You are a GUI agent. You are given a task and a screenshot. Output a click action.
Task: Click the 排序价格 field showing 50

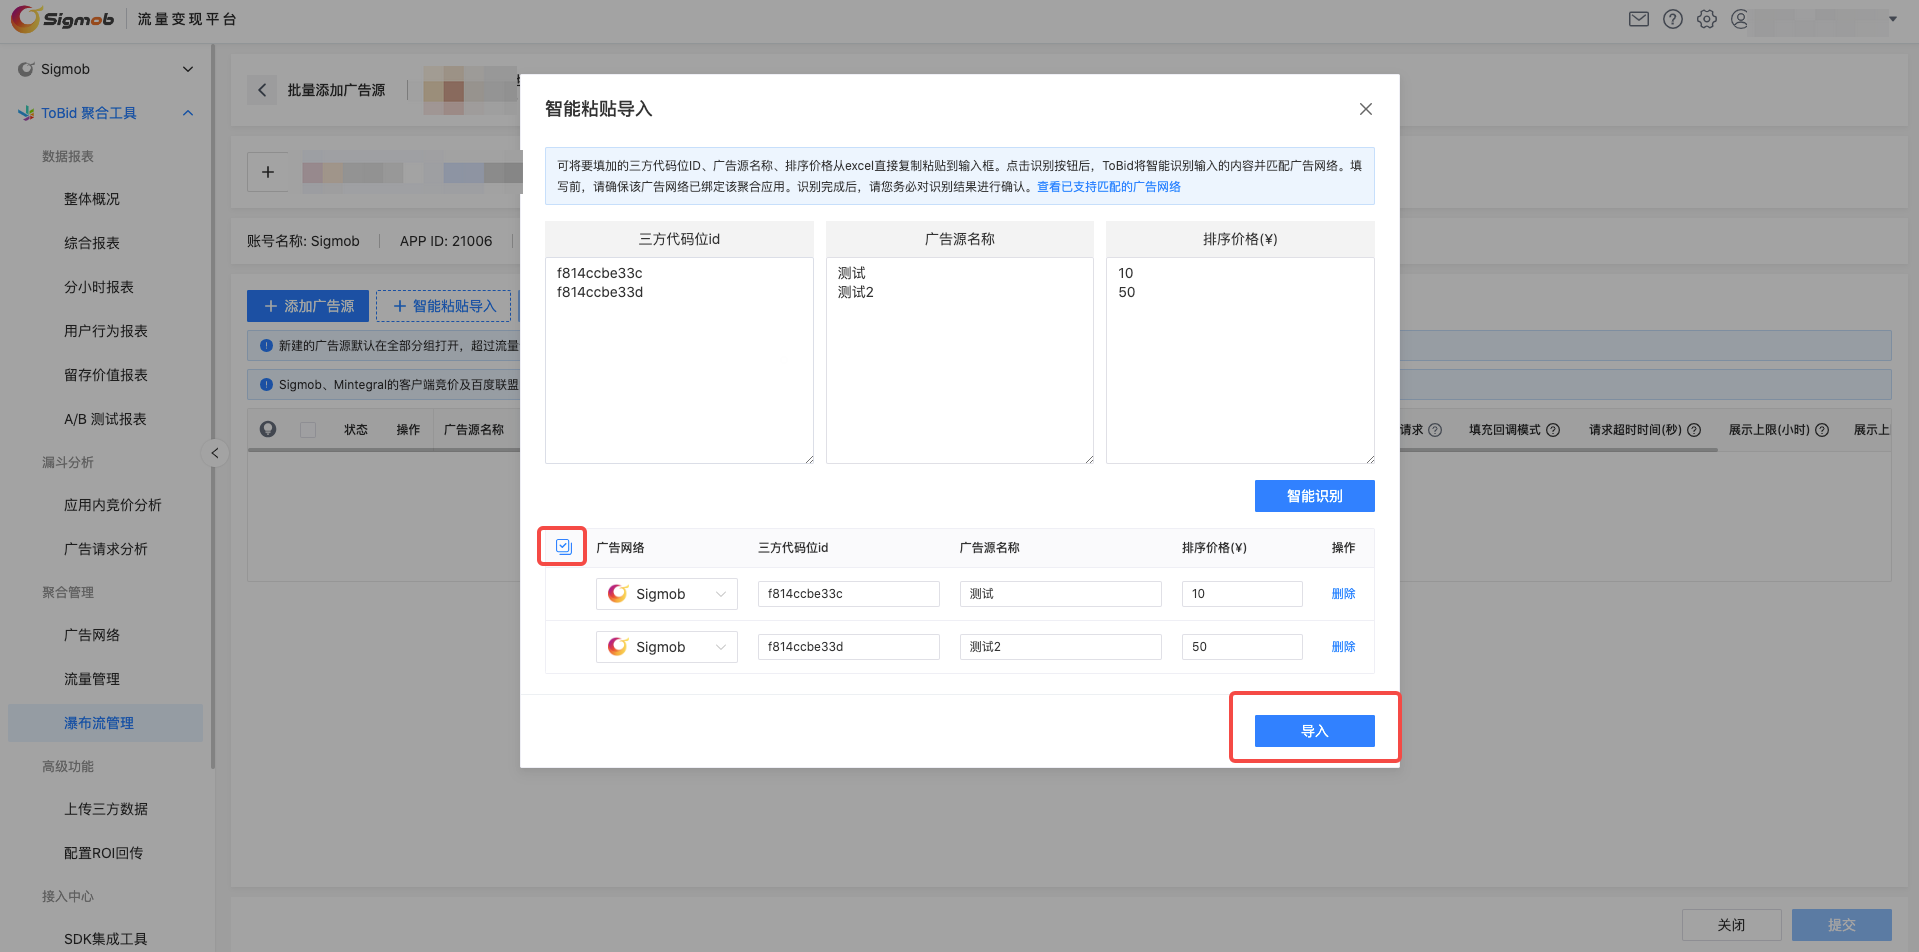coord(1241,647)
